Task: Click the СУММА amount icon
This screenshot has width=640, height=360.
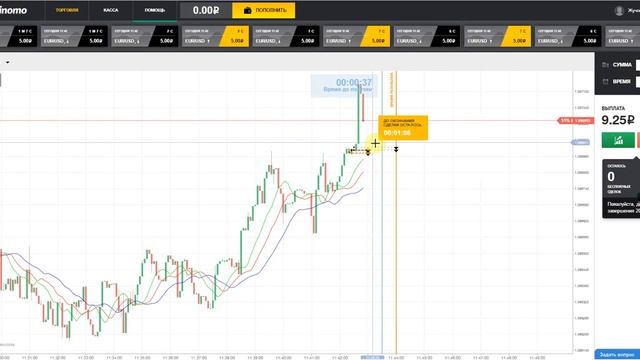Action: 605,65
